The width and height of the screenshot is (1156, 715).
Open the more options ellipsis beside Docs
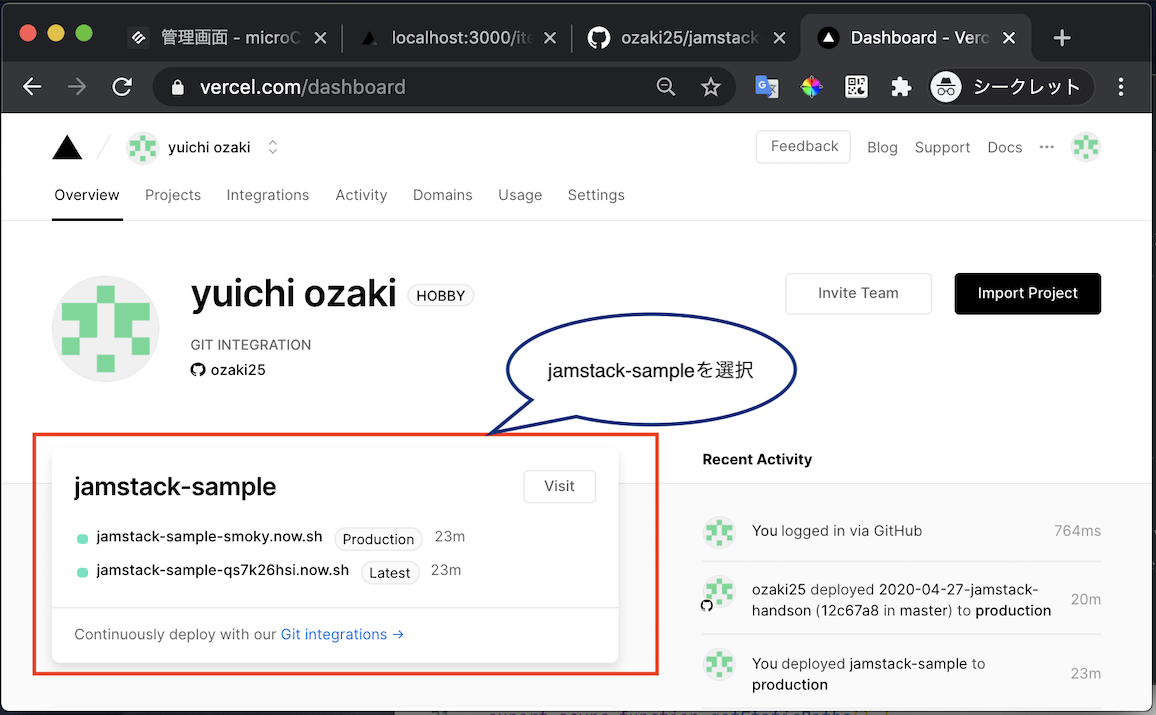tap(1047, 147)
